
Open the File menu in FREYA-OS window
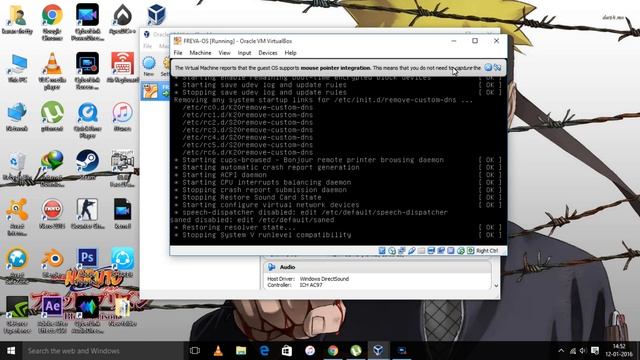pos(178,53)
